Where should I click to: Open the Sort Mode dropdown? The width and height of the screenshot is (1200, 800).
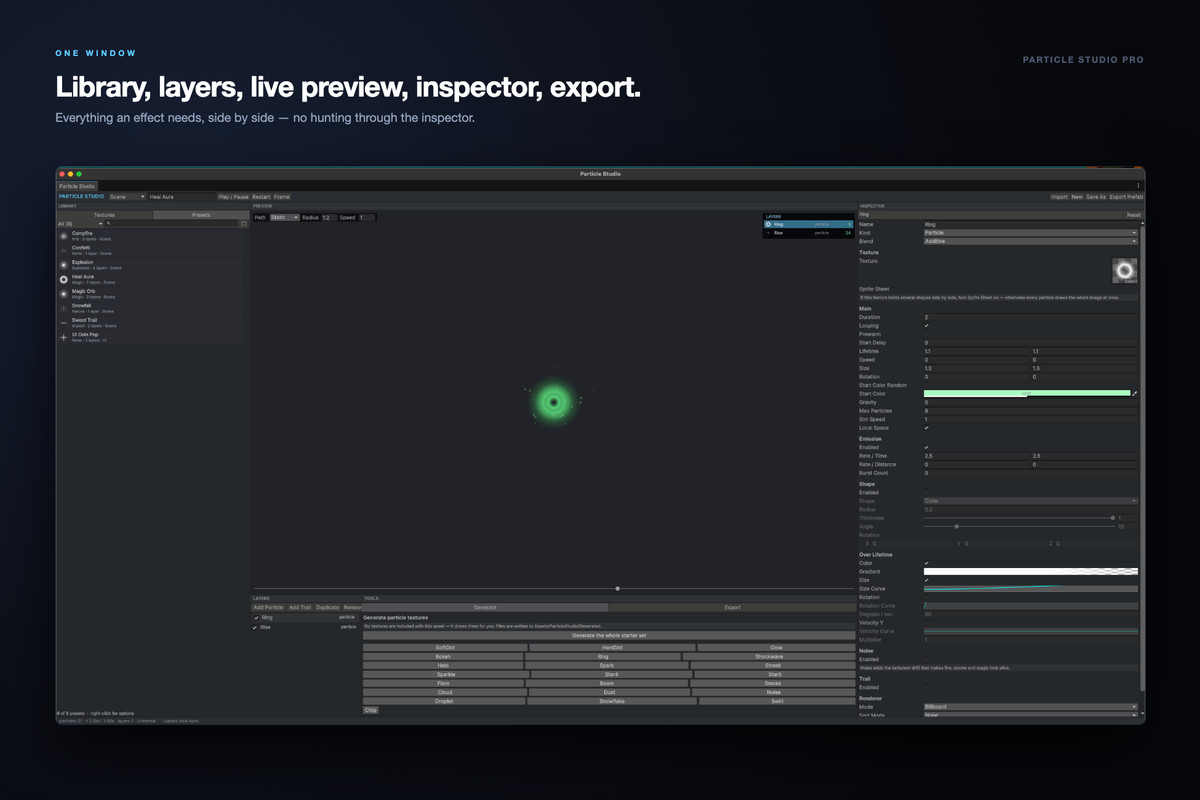tap(1031, 715)
